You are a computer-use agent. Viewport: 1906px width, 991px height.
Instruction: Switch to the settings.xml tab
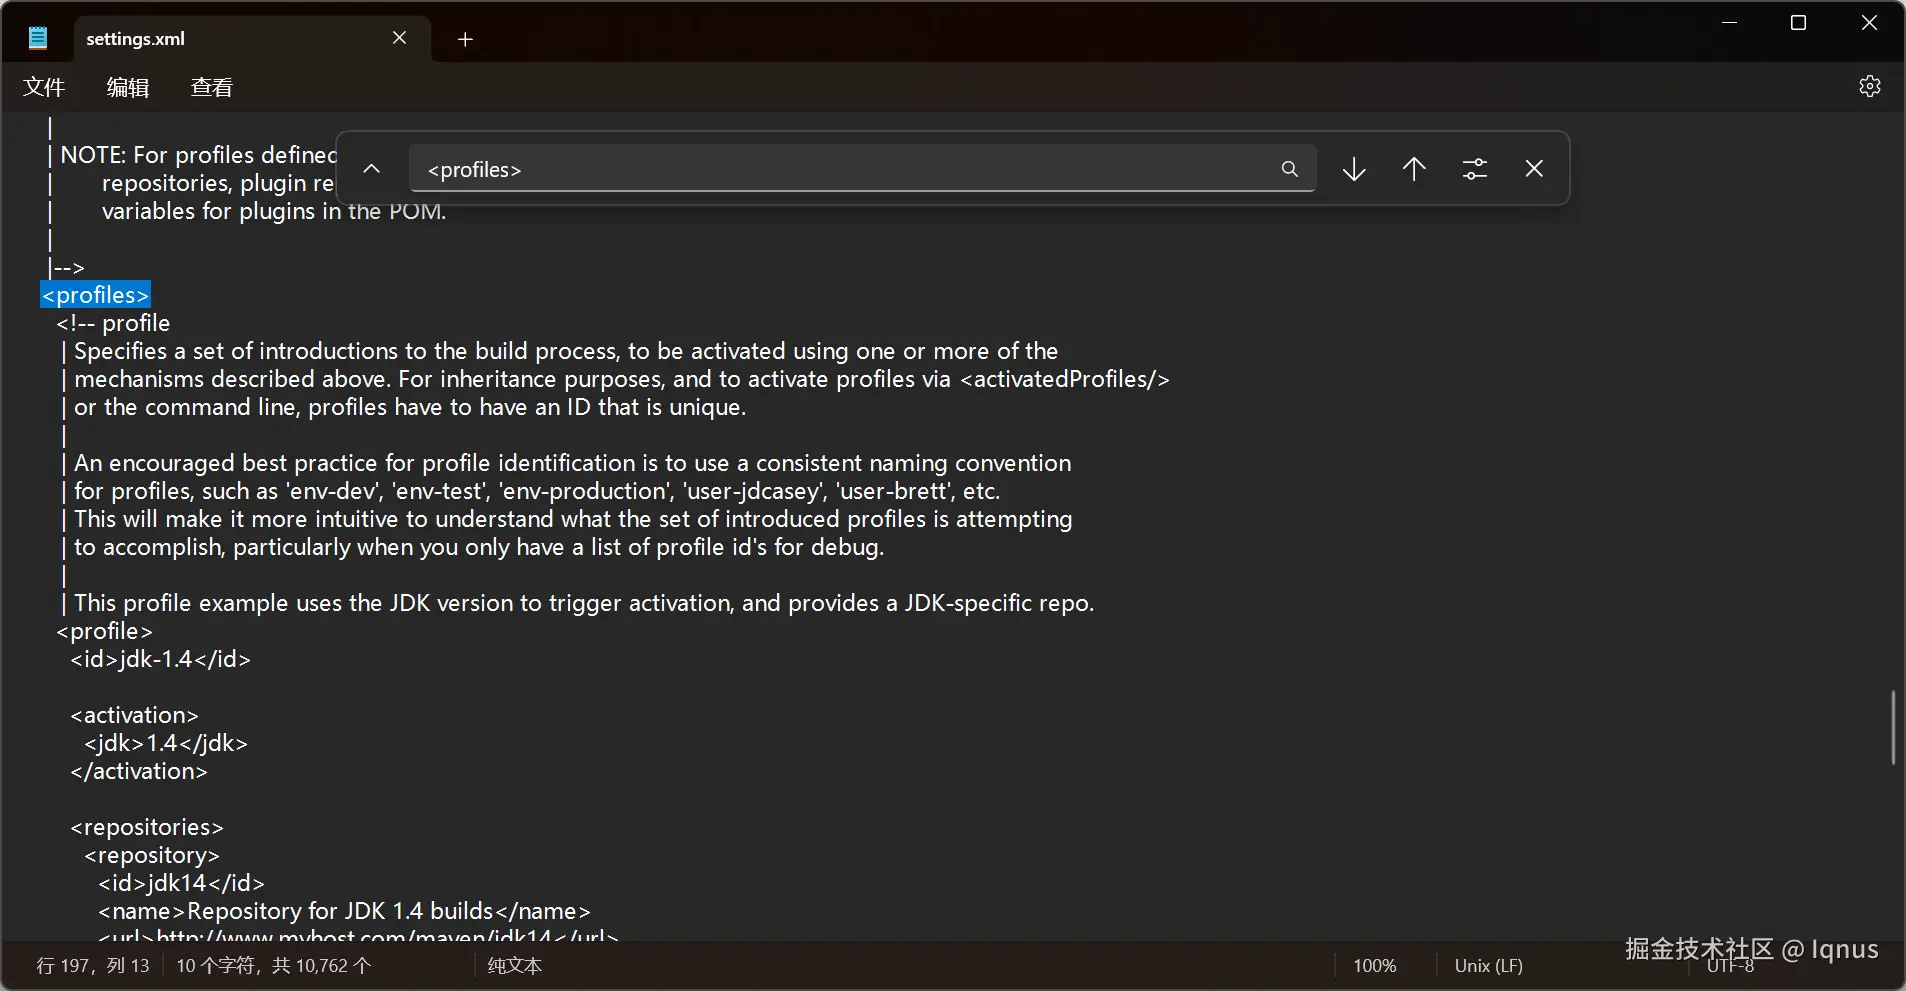click(252, 39)
